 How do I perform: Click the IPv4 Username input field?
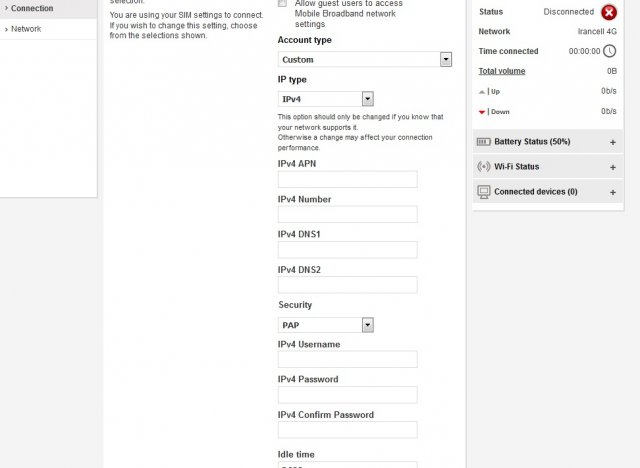[347, 360]
